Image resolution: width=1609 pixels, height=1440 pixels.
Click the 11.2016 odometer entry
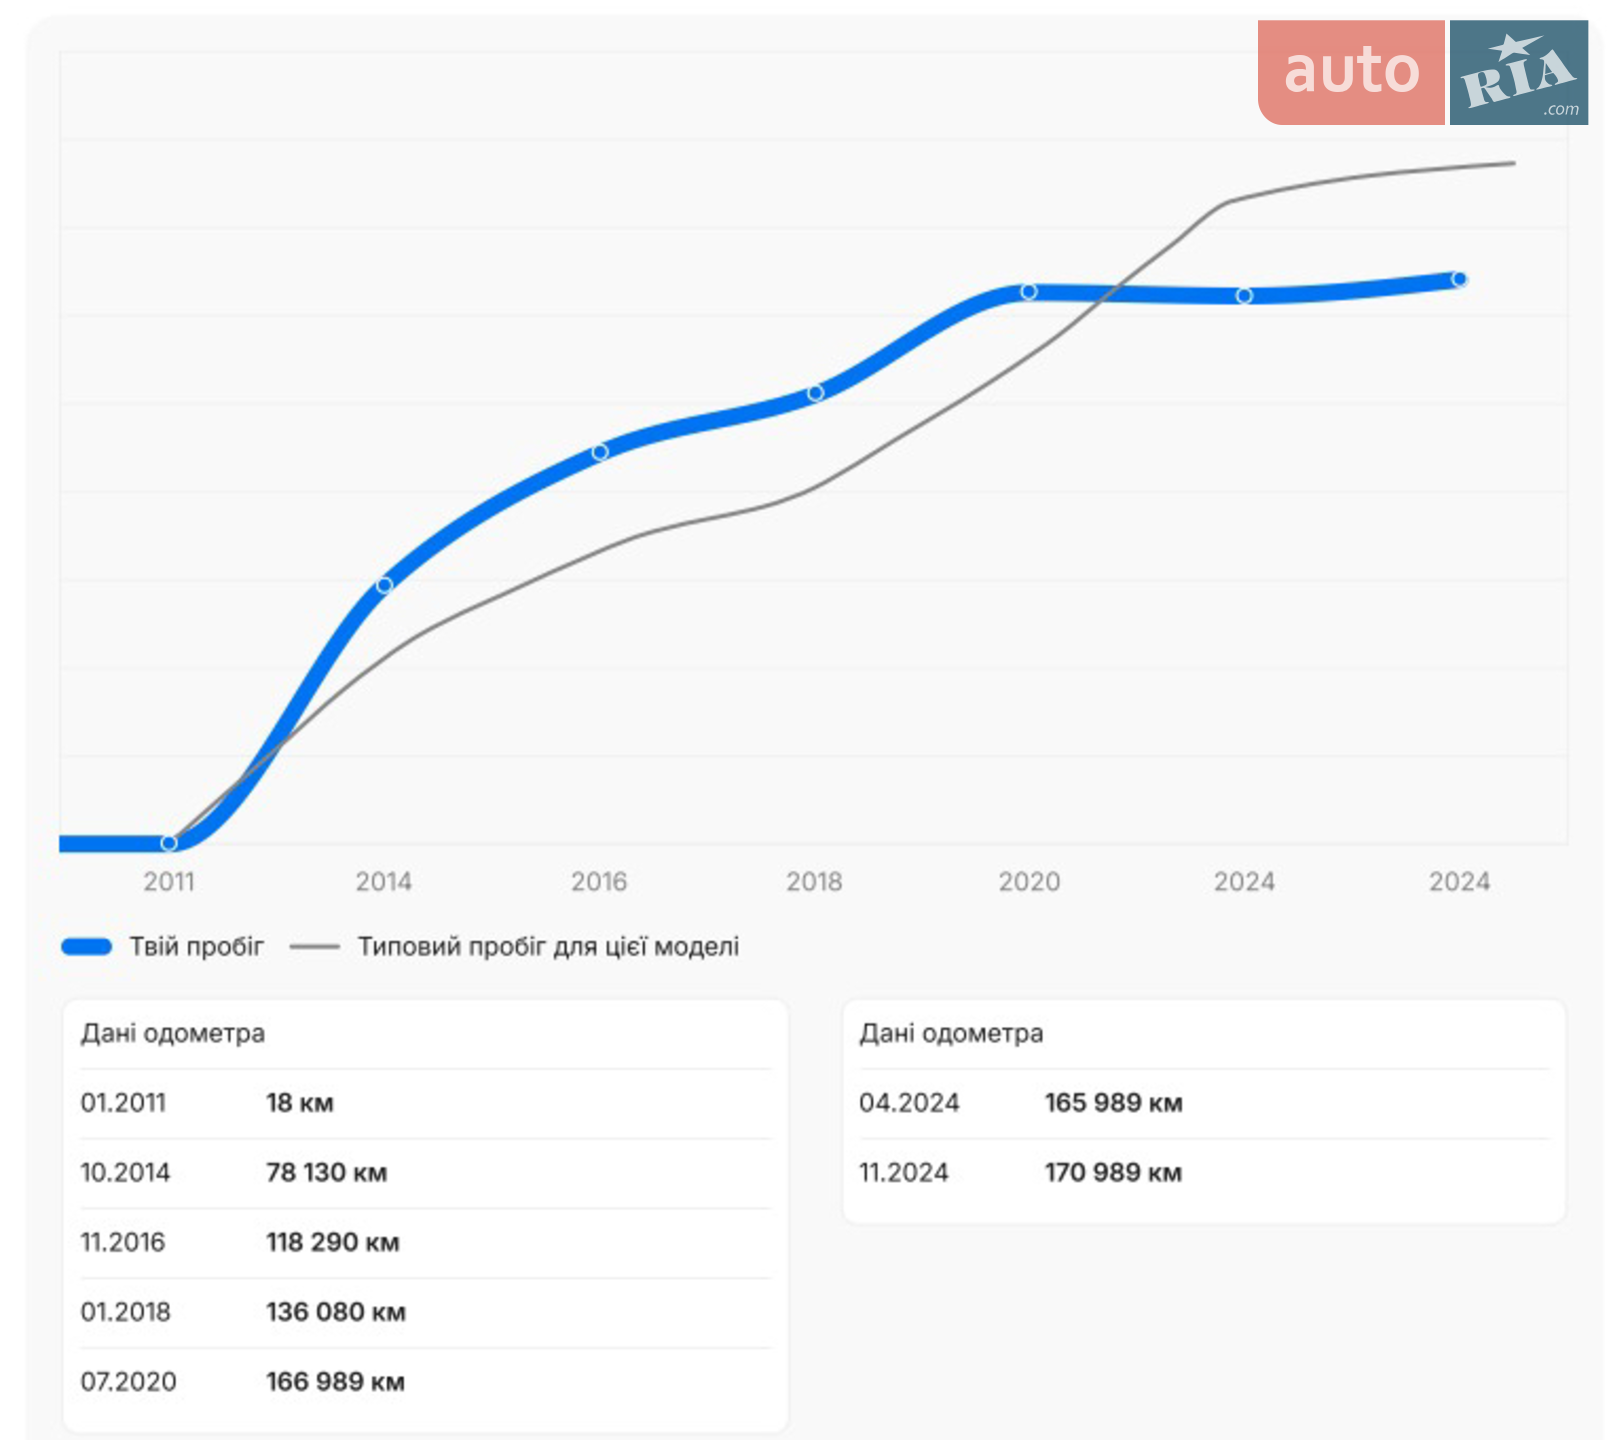(x=426, y=1242)
